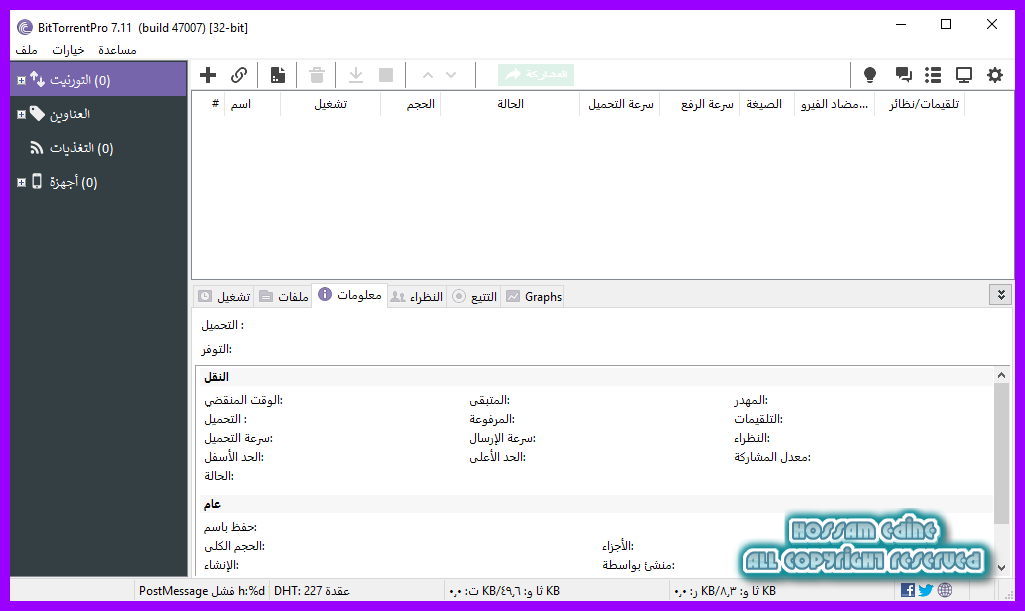Click the download speed status entry ت:
The height and width of the screenshot is (611, 1025).
pos(504,591)
